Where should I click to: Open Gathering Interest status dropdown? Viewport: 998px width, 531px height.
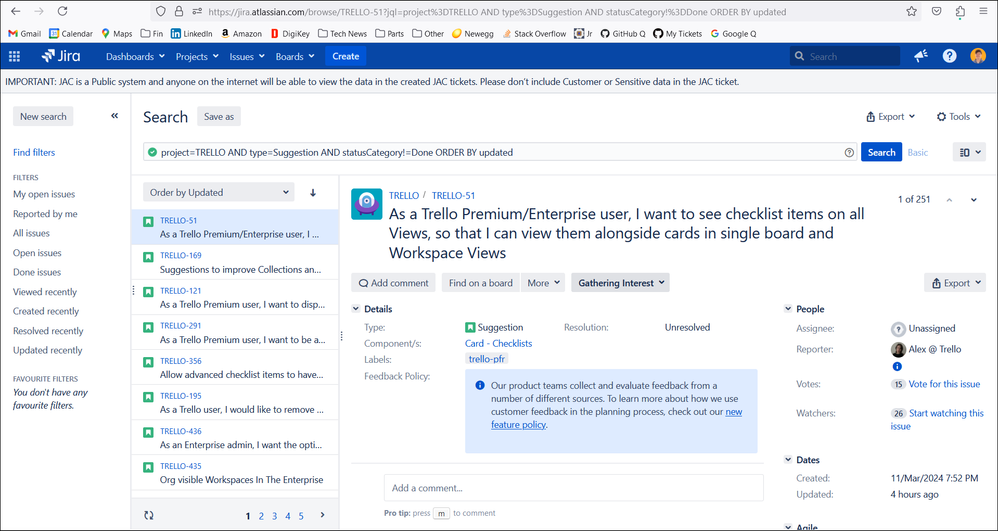coord(620,283)
